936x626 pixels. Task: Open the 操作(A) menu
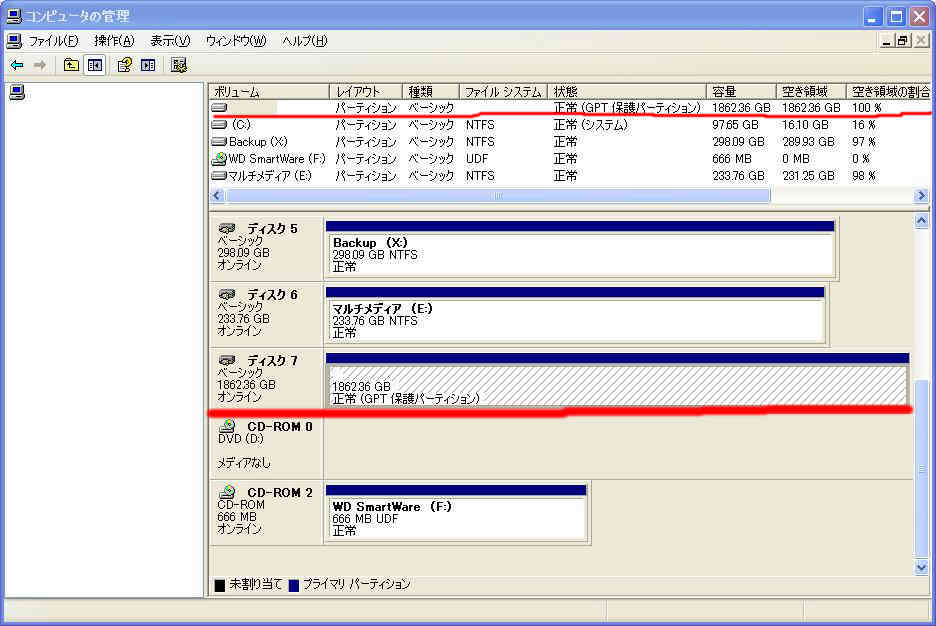click(114, 41)
